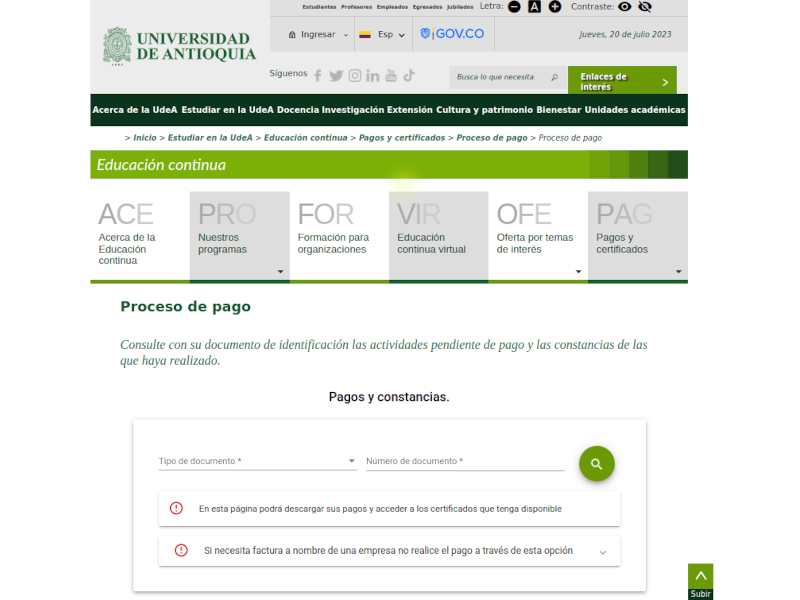Open the Jubilados profile link
Viewport: 800px width, 600px height.
[460, 7]
